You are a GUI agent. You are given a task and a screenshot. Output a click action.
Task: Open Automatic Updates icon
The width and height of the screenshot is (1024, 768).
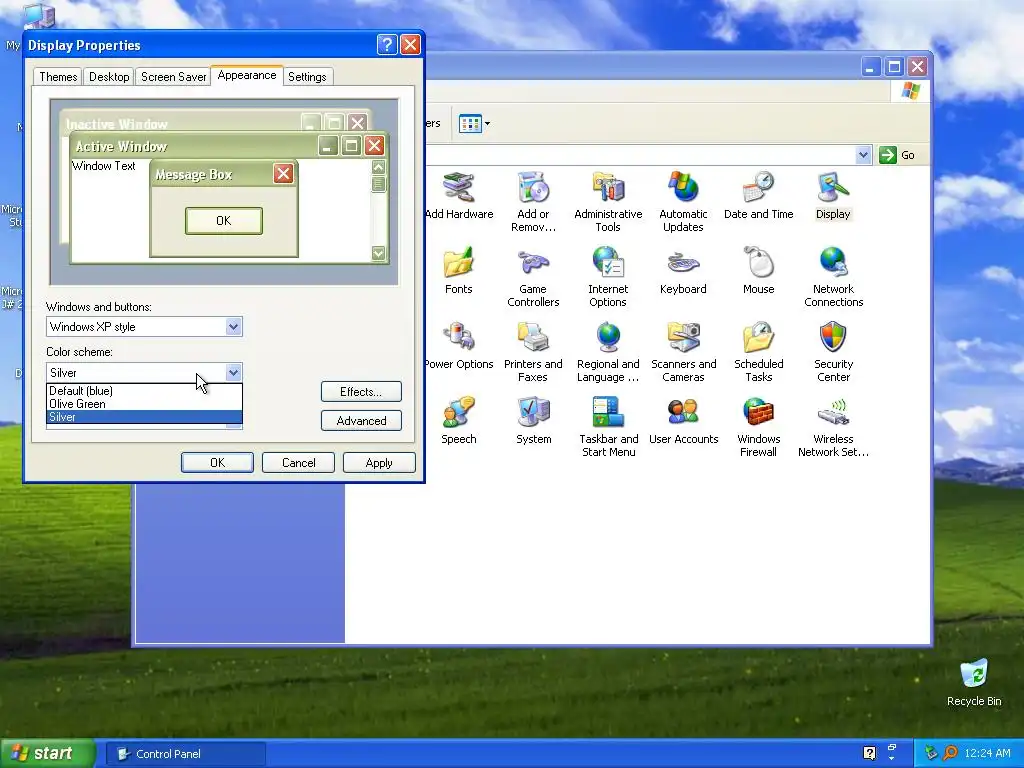[x=683, y=202]
